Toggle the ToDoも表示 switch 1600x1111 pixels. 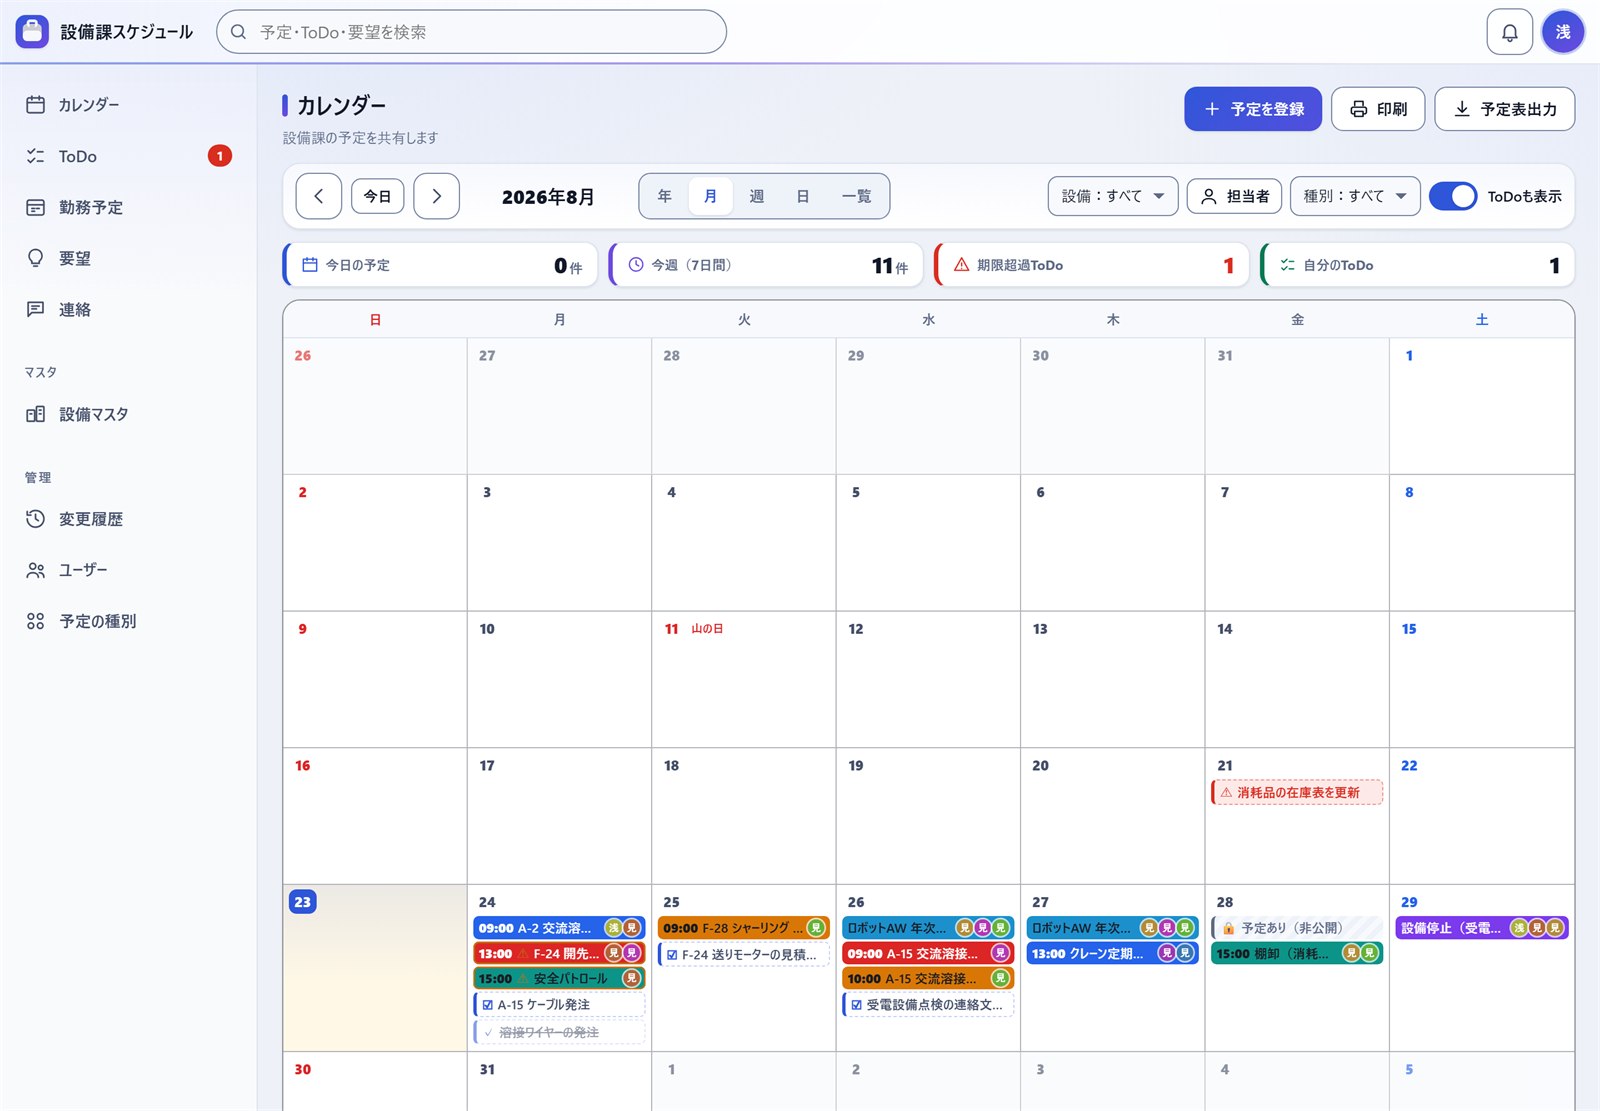[1452, 196]
